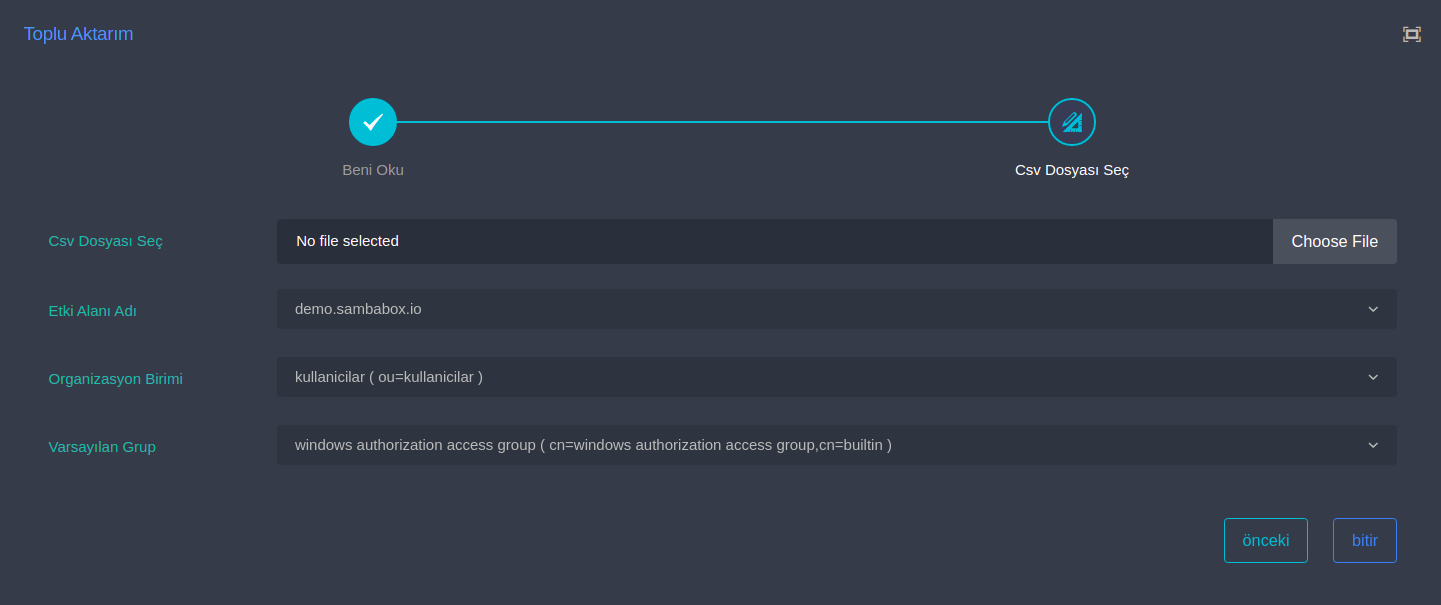Click the önceki button
This screenshot has height=605, width=1441.
1265,540
